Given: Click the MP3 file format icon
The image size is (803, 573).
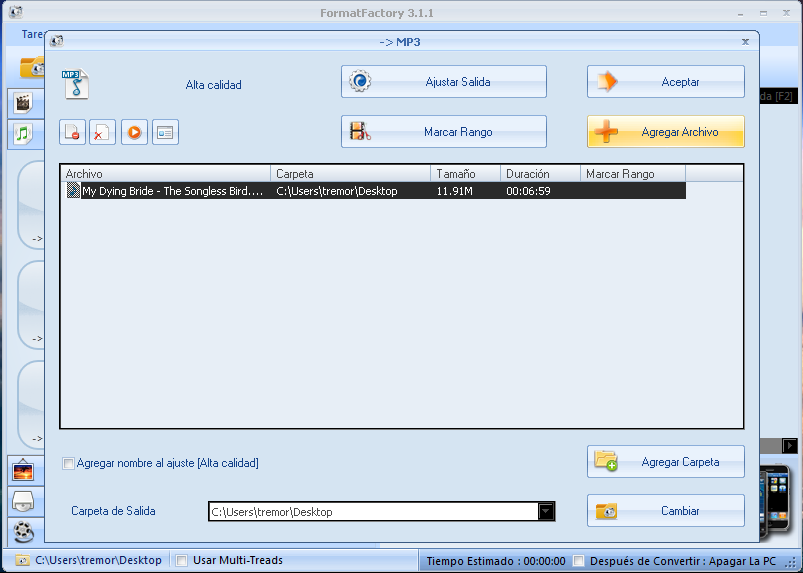Looking at the screenshot, I should coord(76,84).
